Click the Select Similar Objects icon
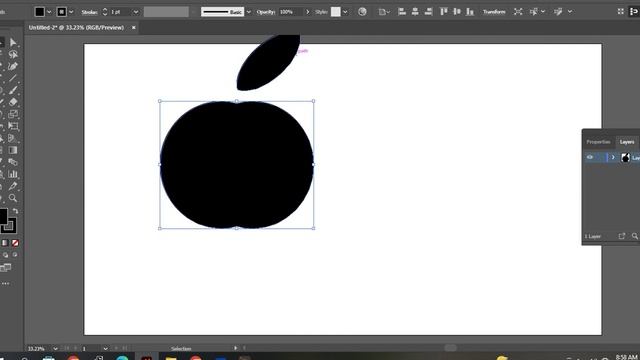Image resolution: width=640 pixels, height=360 pixels. coord(534,12)
